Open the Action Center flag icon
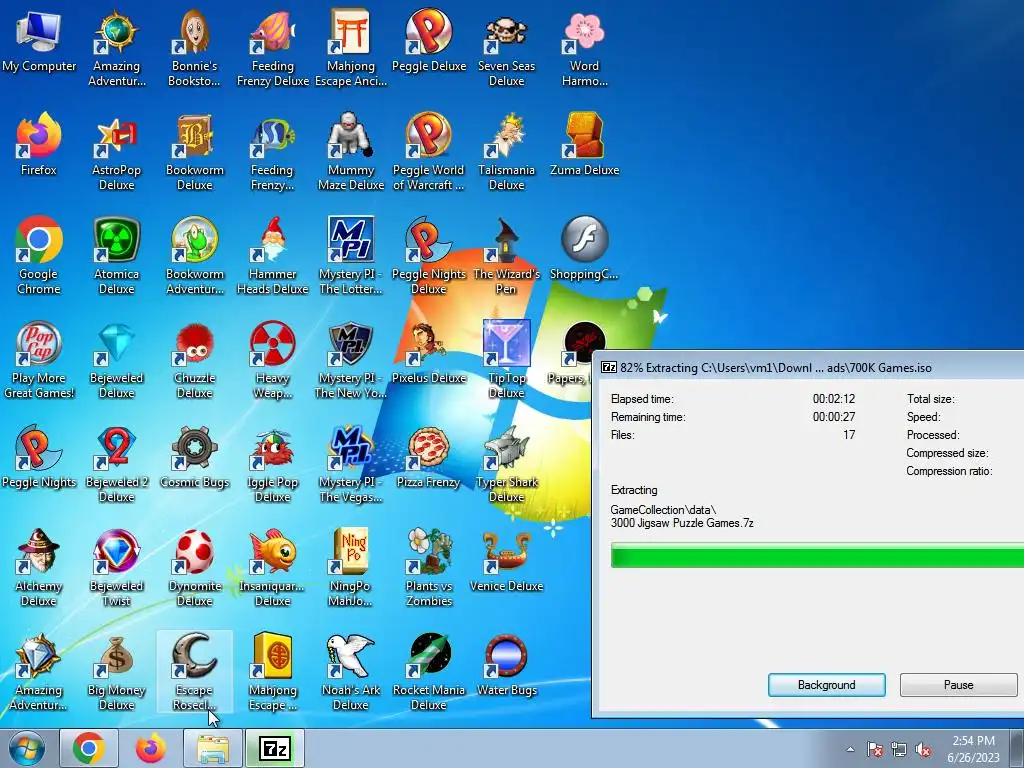The height and width of the screenshot is (768, 1024). point(874,749)
